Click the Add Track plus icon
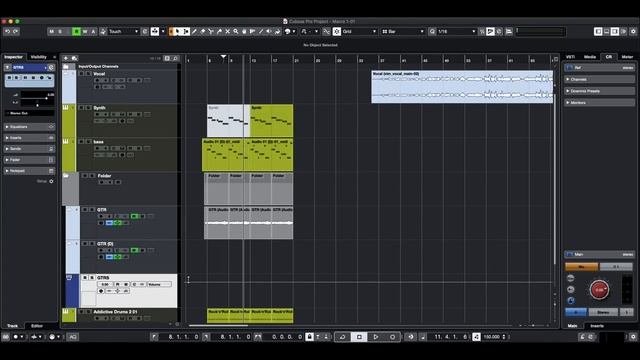The width and height of the screenshot is (640, 360). (x=66, y=58)
